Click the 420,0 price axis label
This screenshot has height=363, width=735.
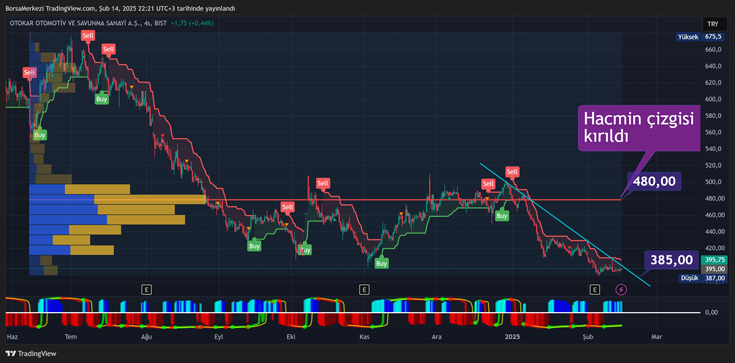[x=712, y=248]
